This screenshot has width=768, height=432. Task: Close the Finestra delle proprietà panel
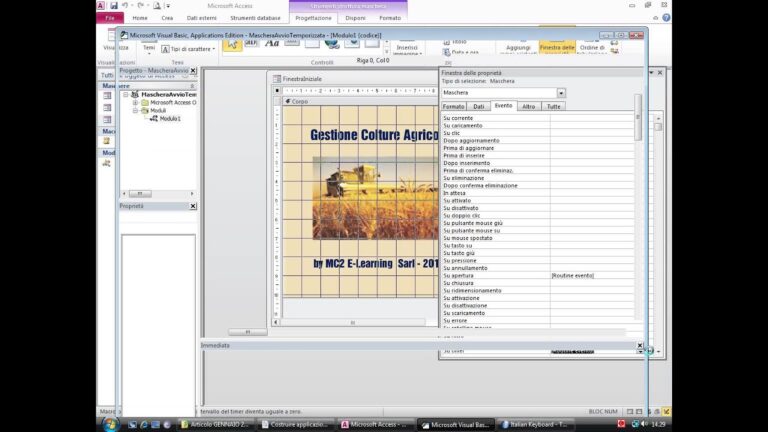point(660,72)
